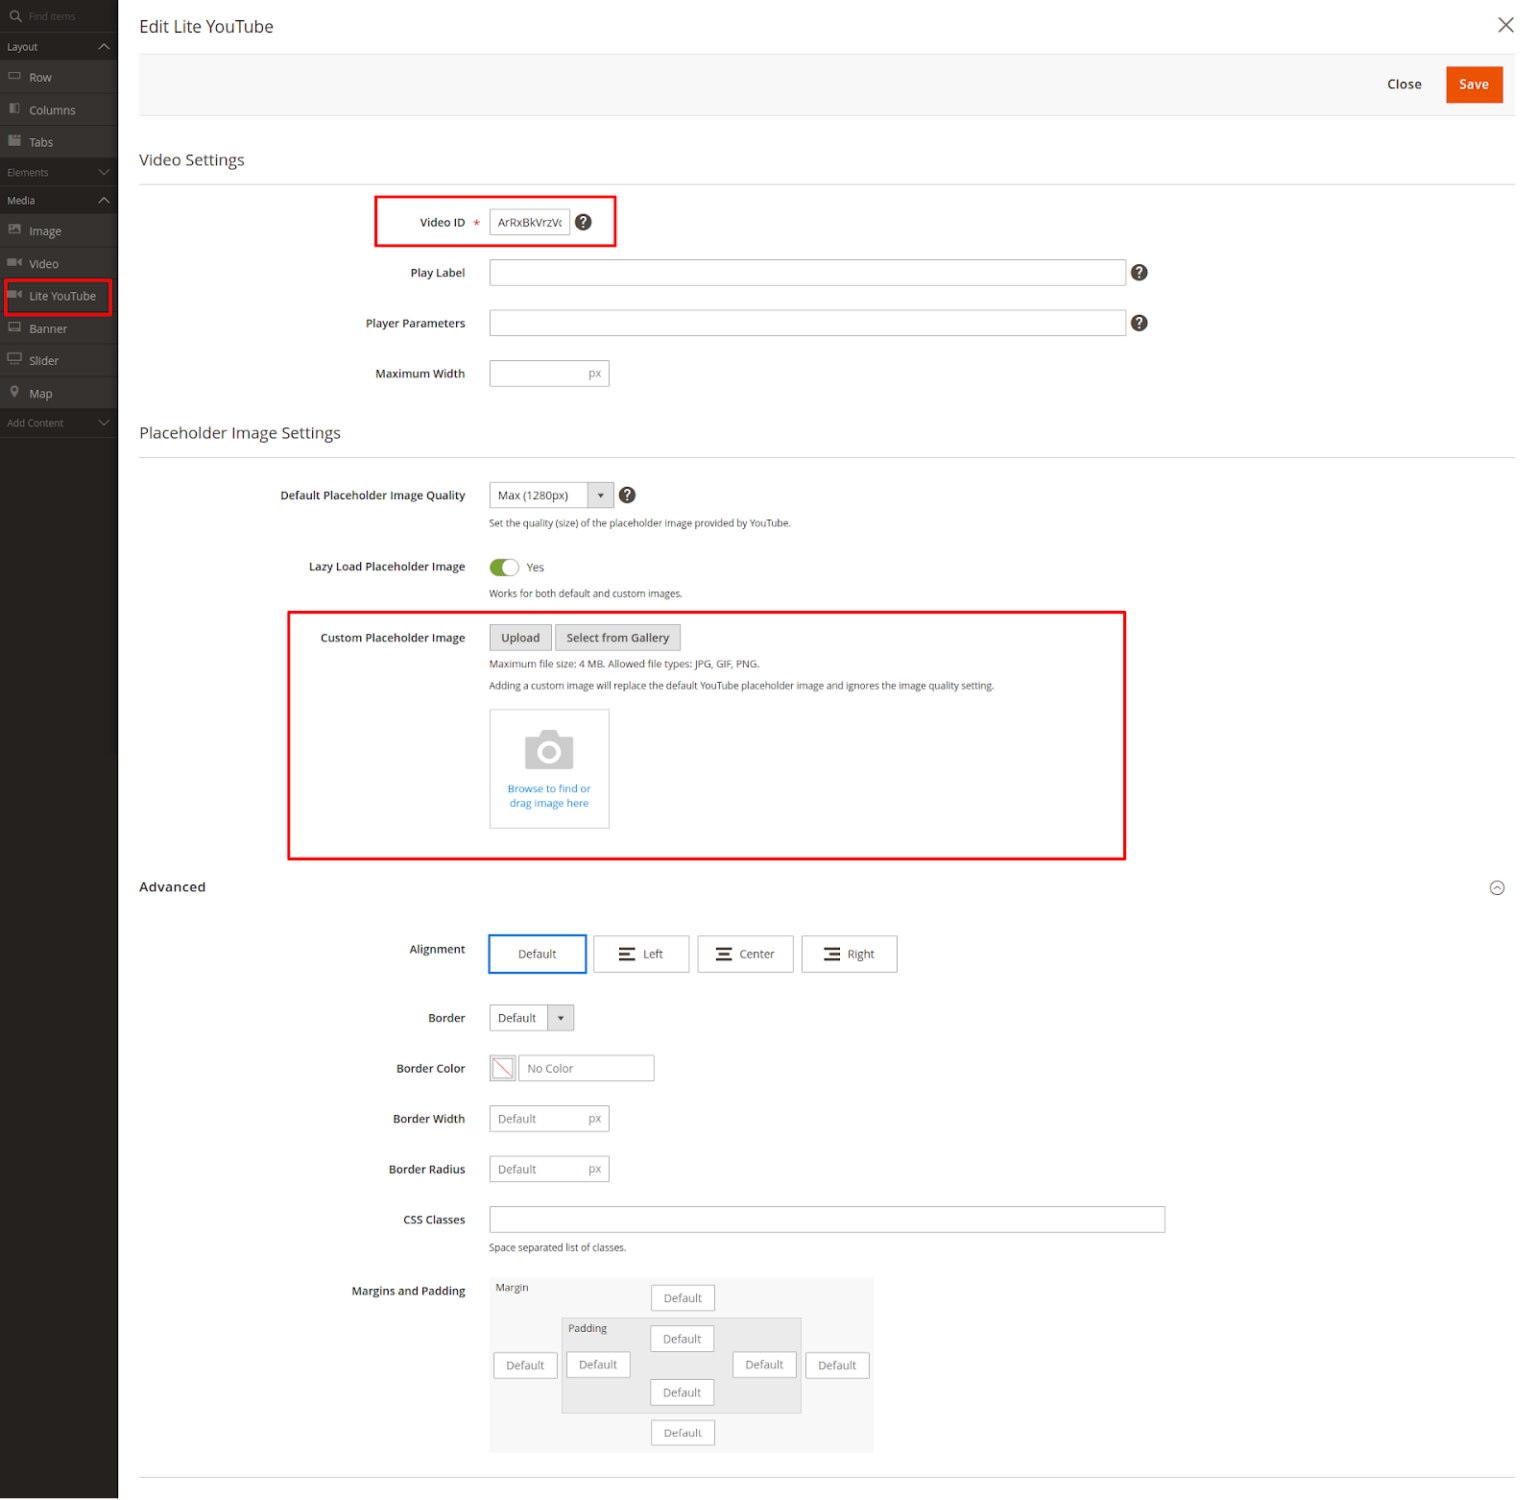The height and width of the screenshot is (1500, 1536).
Task: Open the Border Color picker
Action: [502, 1068]
